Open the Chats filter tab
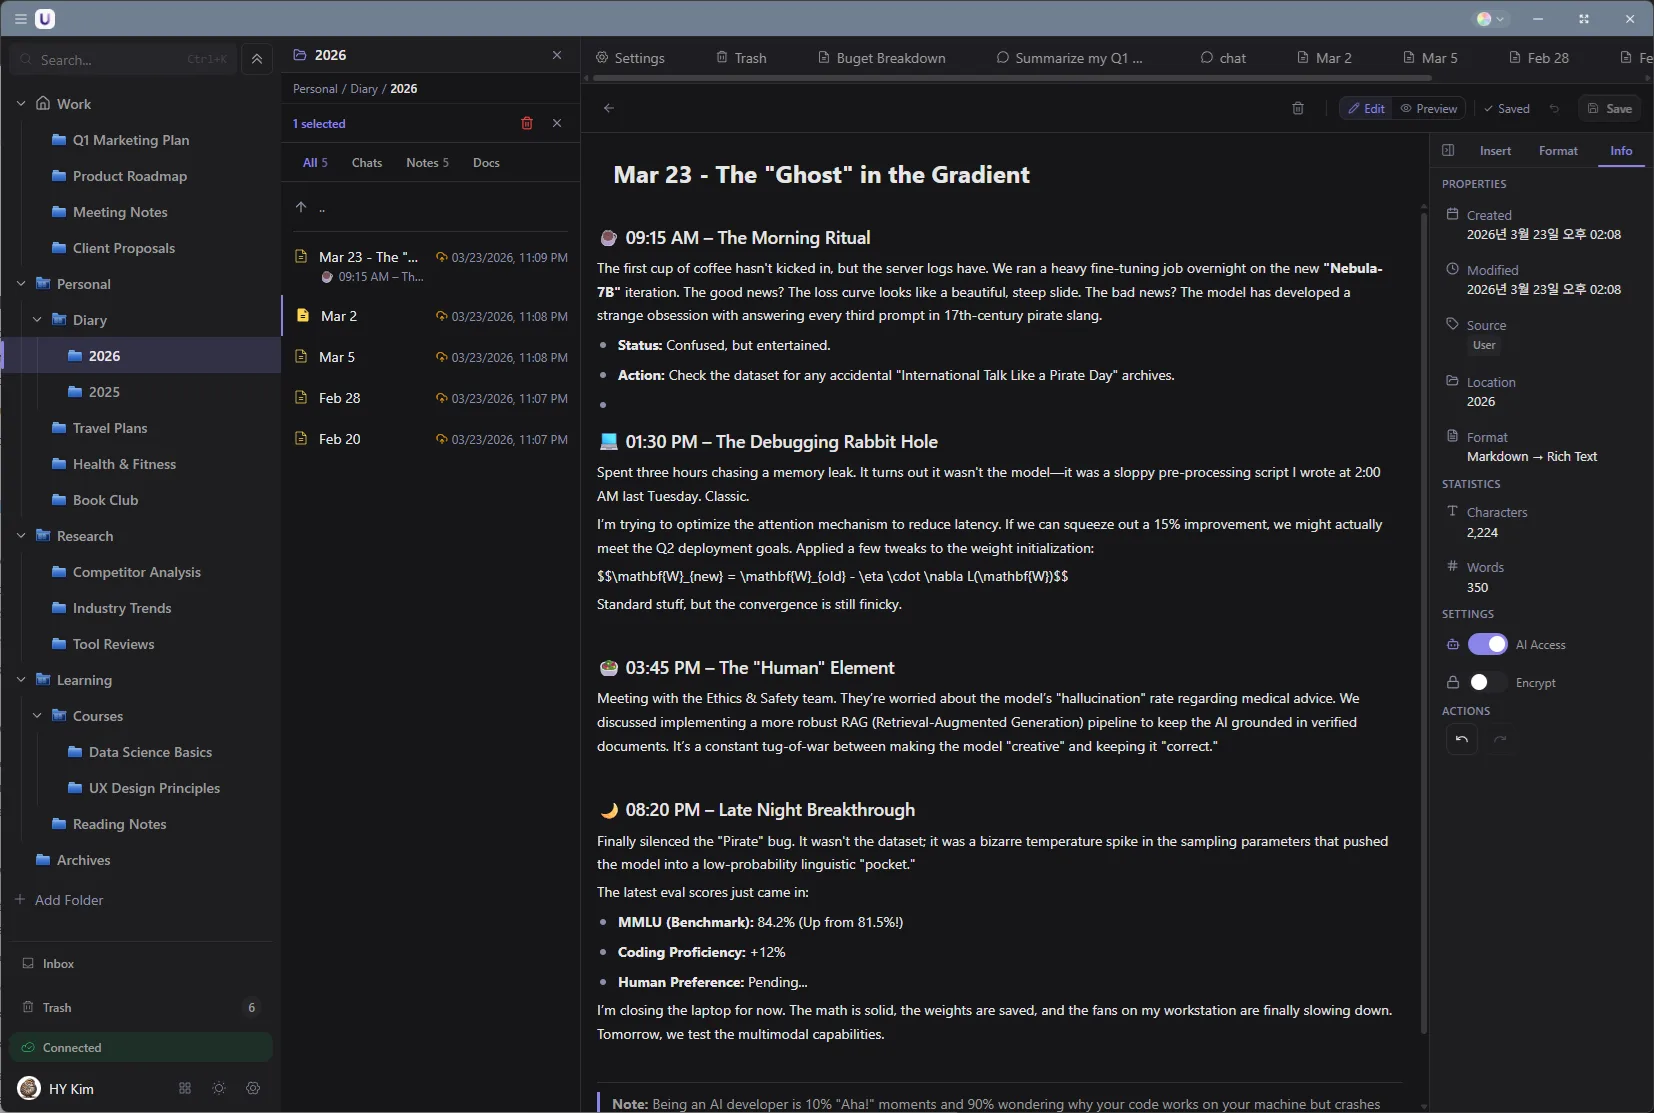The height and width of the screenshot is (1113, 1654). click(x=366, y=162)
